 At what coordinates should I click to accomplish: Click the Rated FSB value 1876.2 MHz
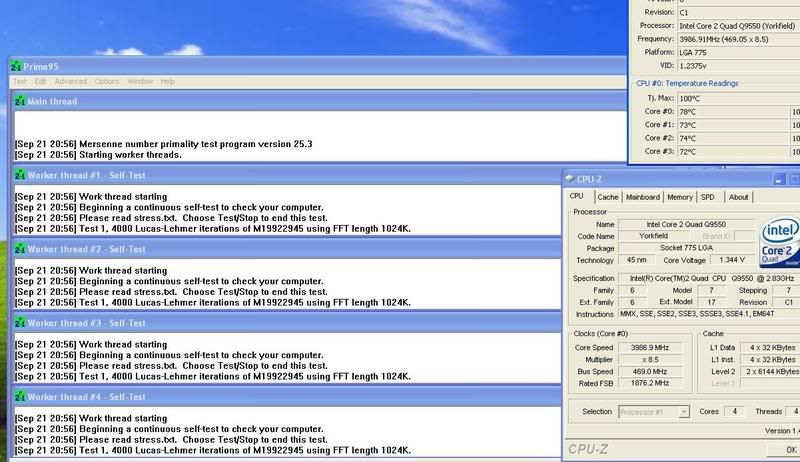(650, 383)
